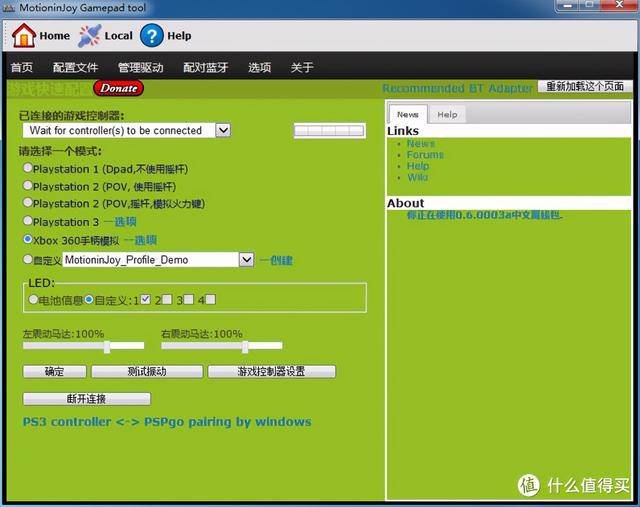Open the Forums link under Links
Image resolution: width=640 pixels, height=507 pixels.
[x=425, y=155]
